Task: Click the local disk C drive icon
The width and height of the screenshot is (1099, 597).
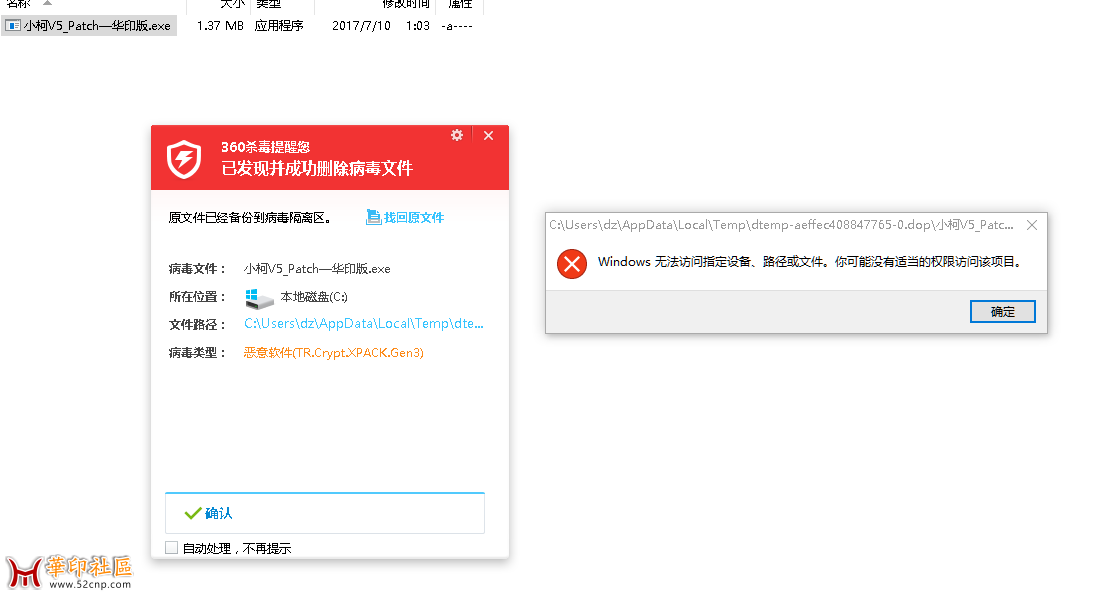Action: pyautogui.click(x=259, y=298)
